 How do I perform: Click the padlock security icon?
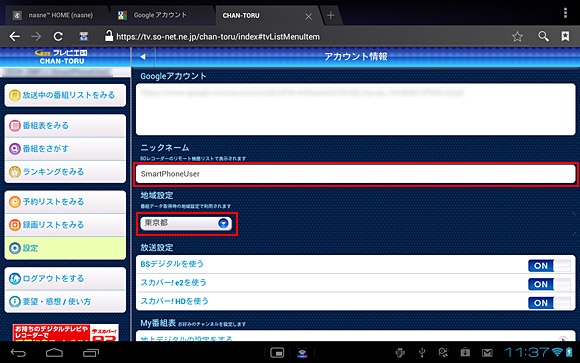[x=109, y=36]
